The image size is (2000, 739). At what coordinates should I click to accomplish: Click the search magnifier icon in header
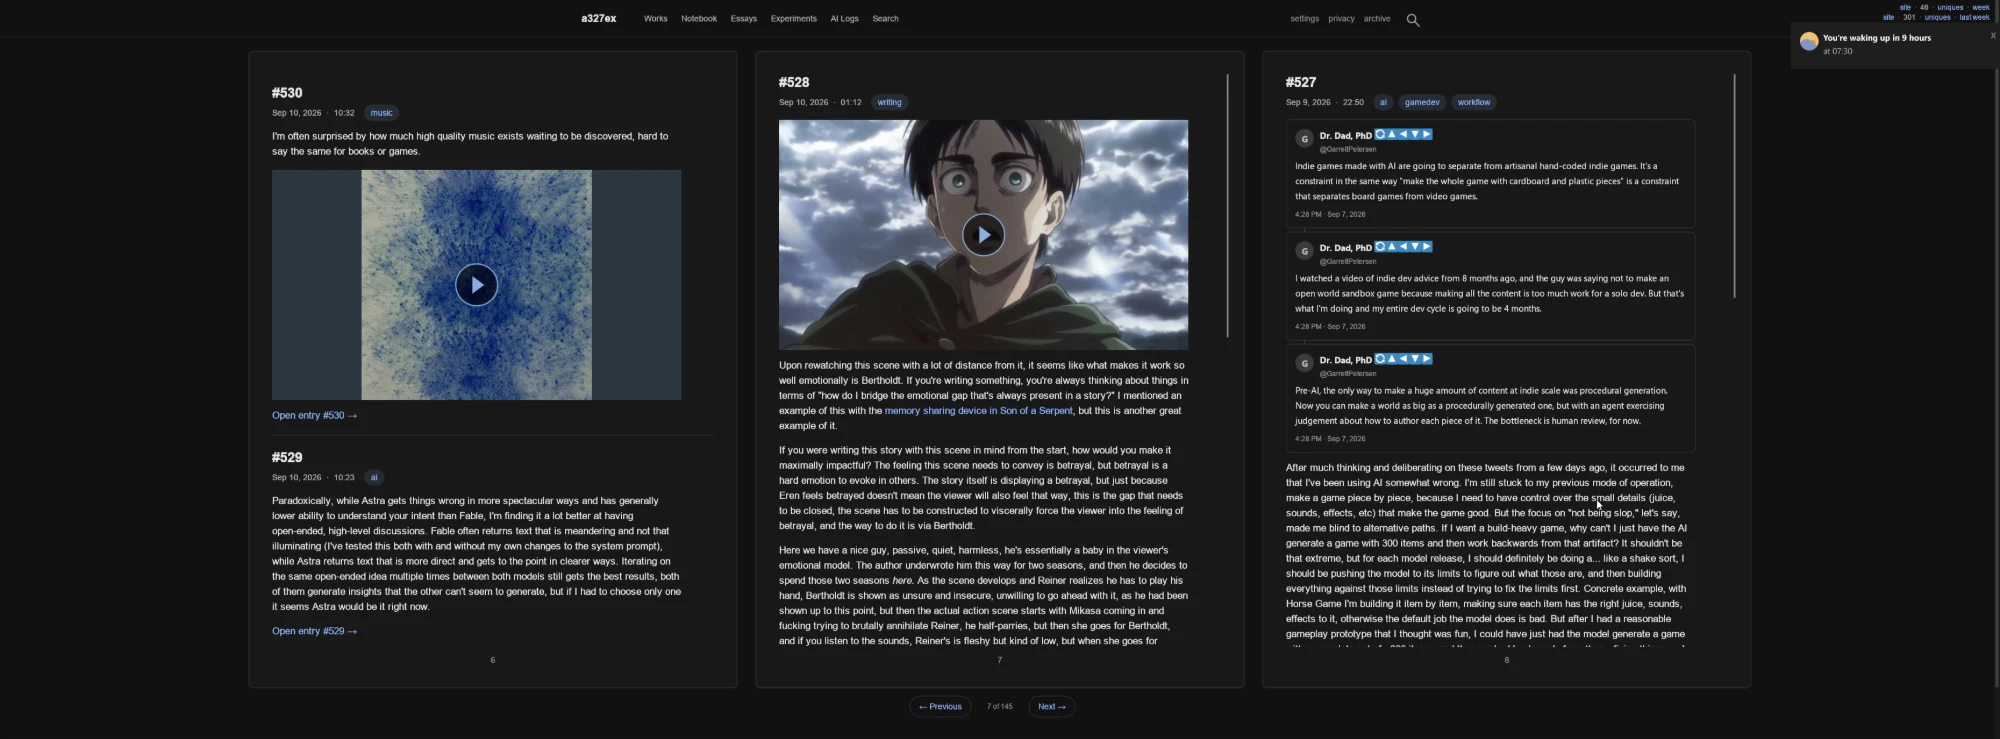click(1413, 20)
